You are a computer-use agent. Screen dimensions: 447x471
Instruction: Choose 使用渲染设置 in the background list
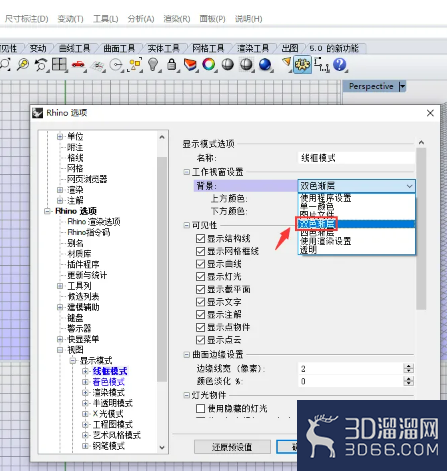click(x=356, y=241)
